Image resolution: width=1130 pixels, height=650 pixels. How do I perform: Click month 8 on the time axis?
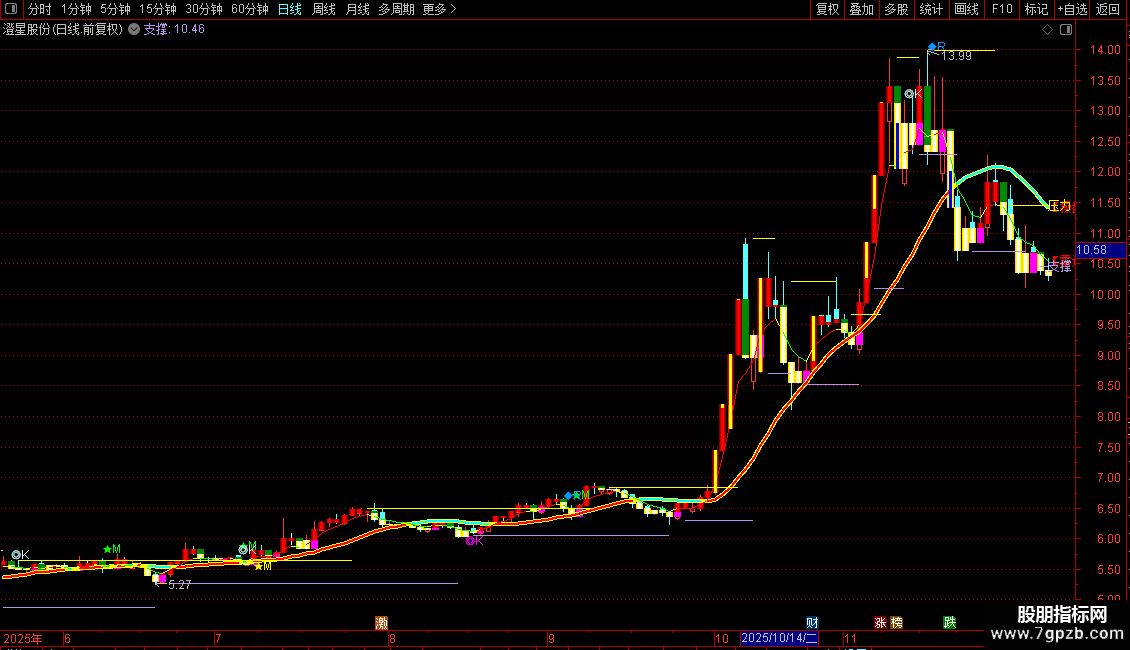392,638
